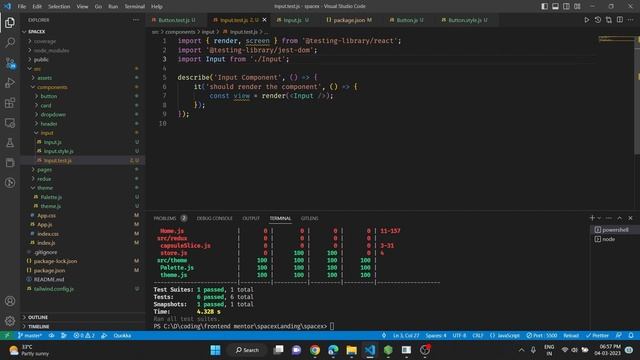Screen dimensions: 640x360
Task: Click the notifications bell in status bar
Action: tap(631, 336)
